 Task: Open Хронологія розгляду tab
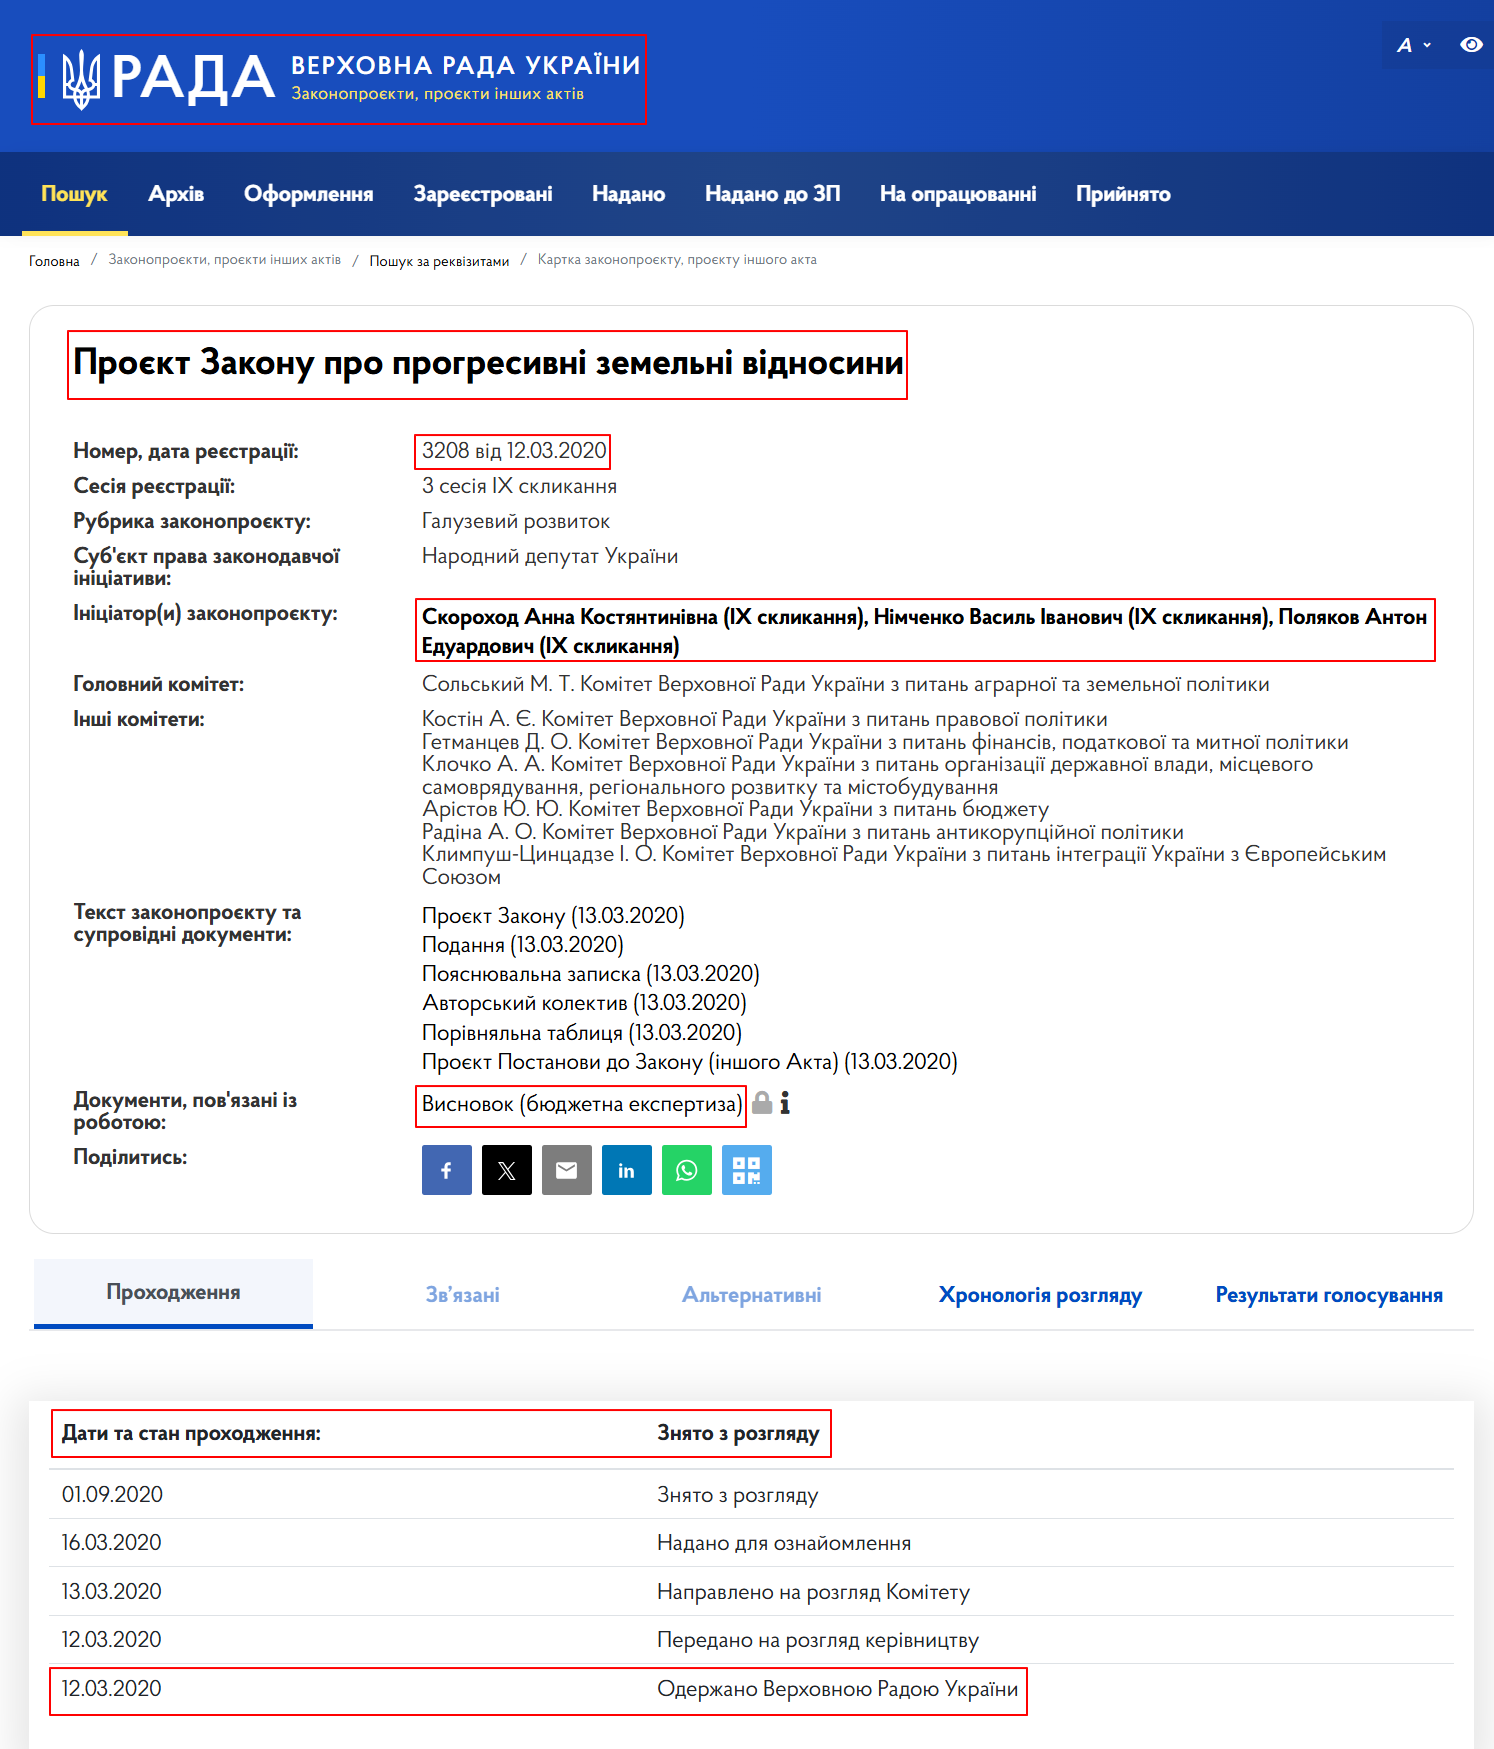tap(1040, 1295)
